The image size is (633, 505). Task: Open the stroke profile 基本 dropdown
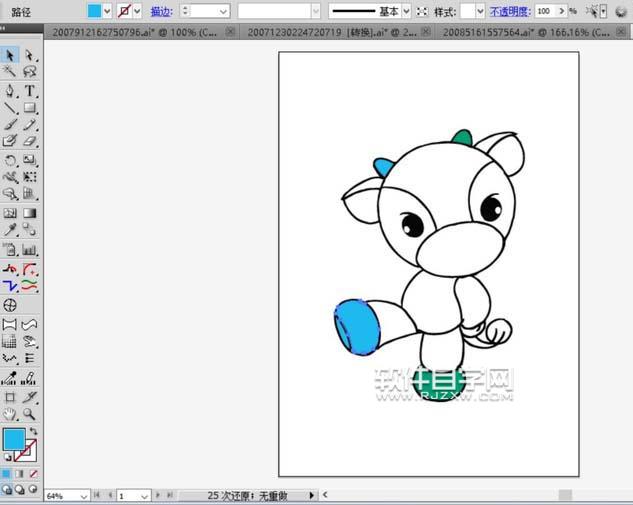406,11
